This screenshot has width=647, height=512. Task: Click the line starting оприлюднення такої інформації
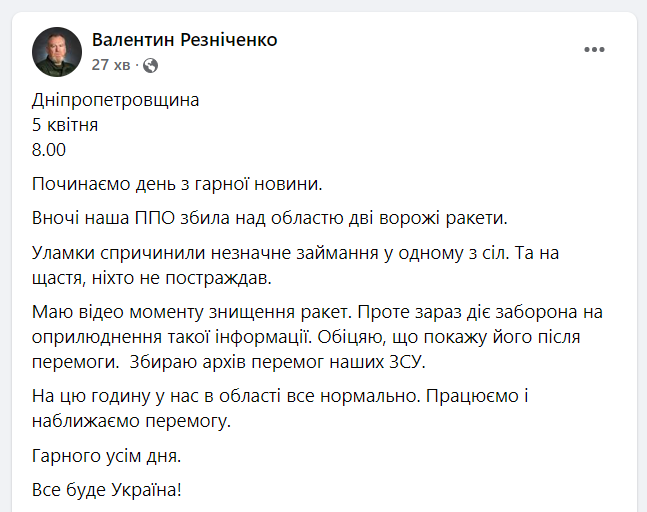pos(306,337)
